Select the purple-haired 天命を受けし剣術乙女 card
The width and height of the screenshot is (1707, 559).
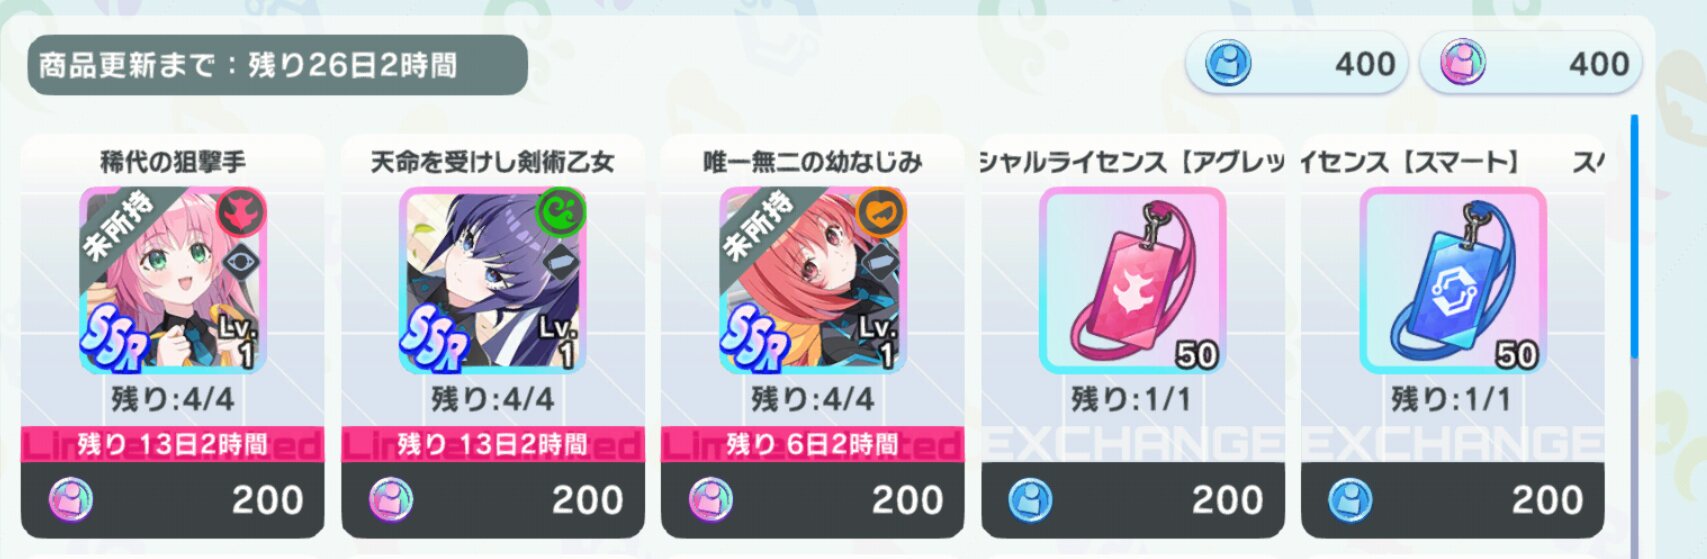493,280
